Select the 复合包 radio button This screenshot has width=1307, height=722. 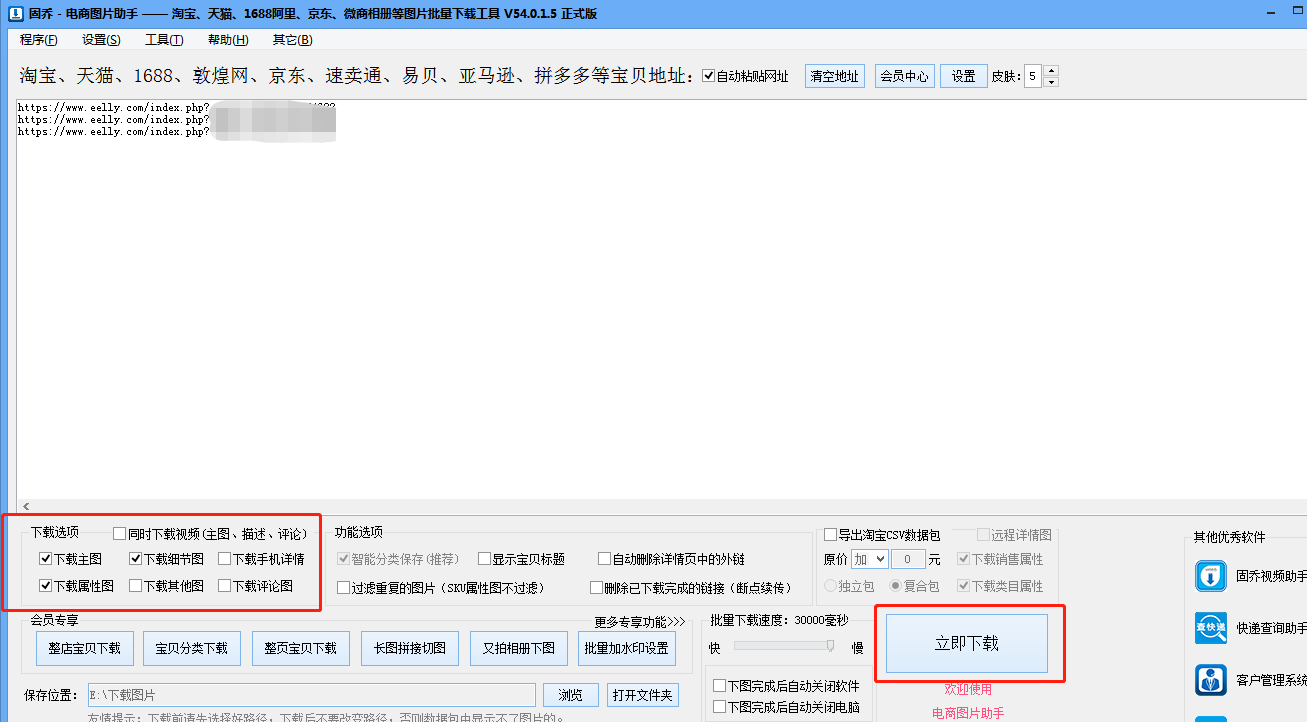896,586
